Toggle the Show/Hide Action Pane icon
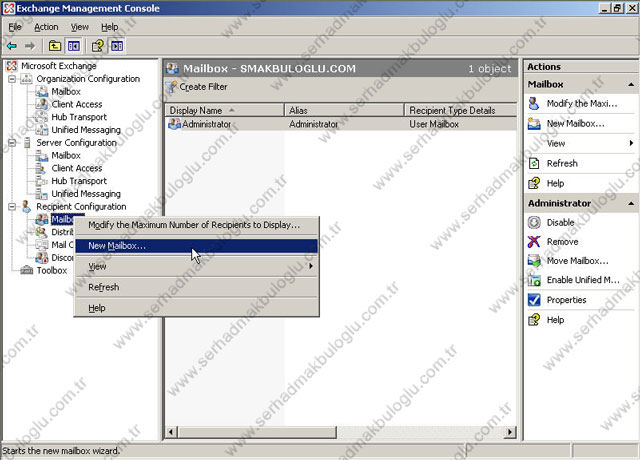 tap(117, 46)
